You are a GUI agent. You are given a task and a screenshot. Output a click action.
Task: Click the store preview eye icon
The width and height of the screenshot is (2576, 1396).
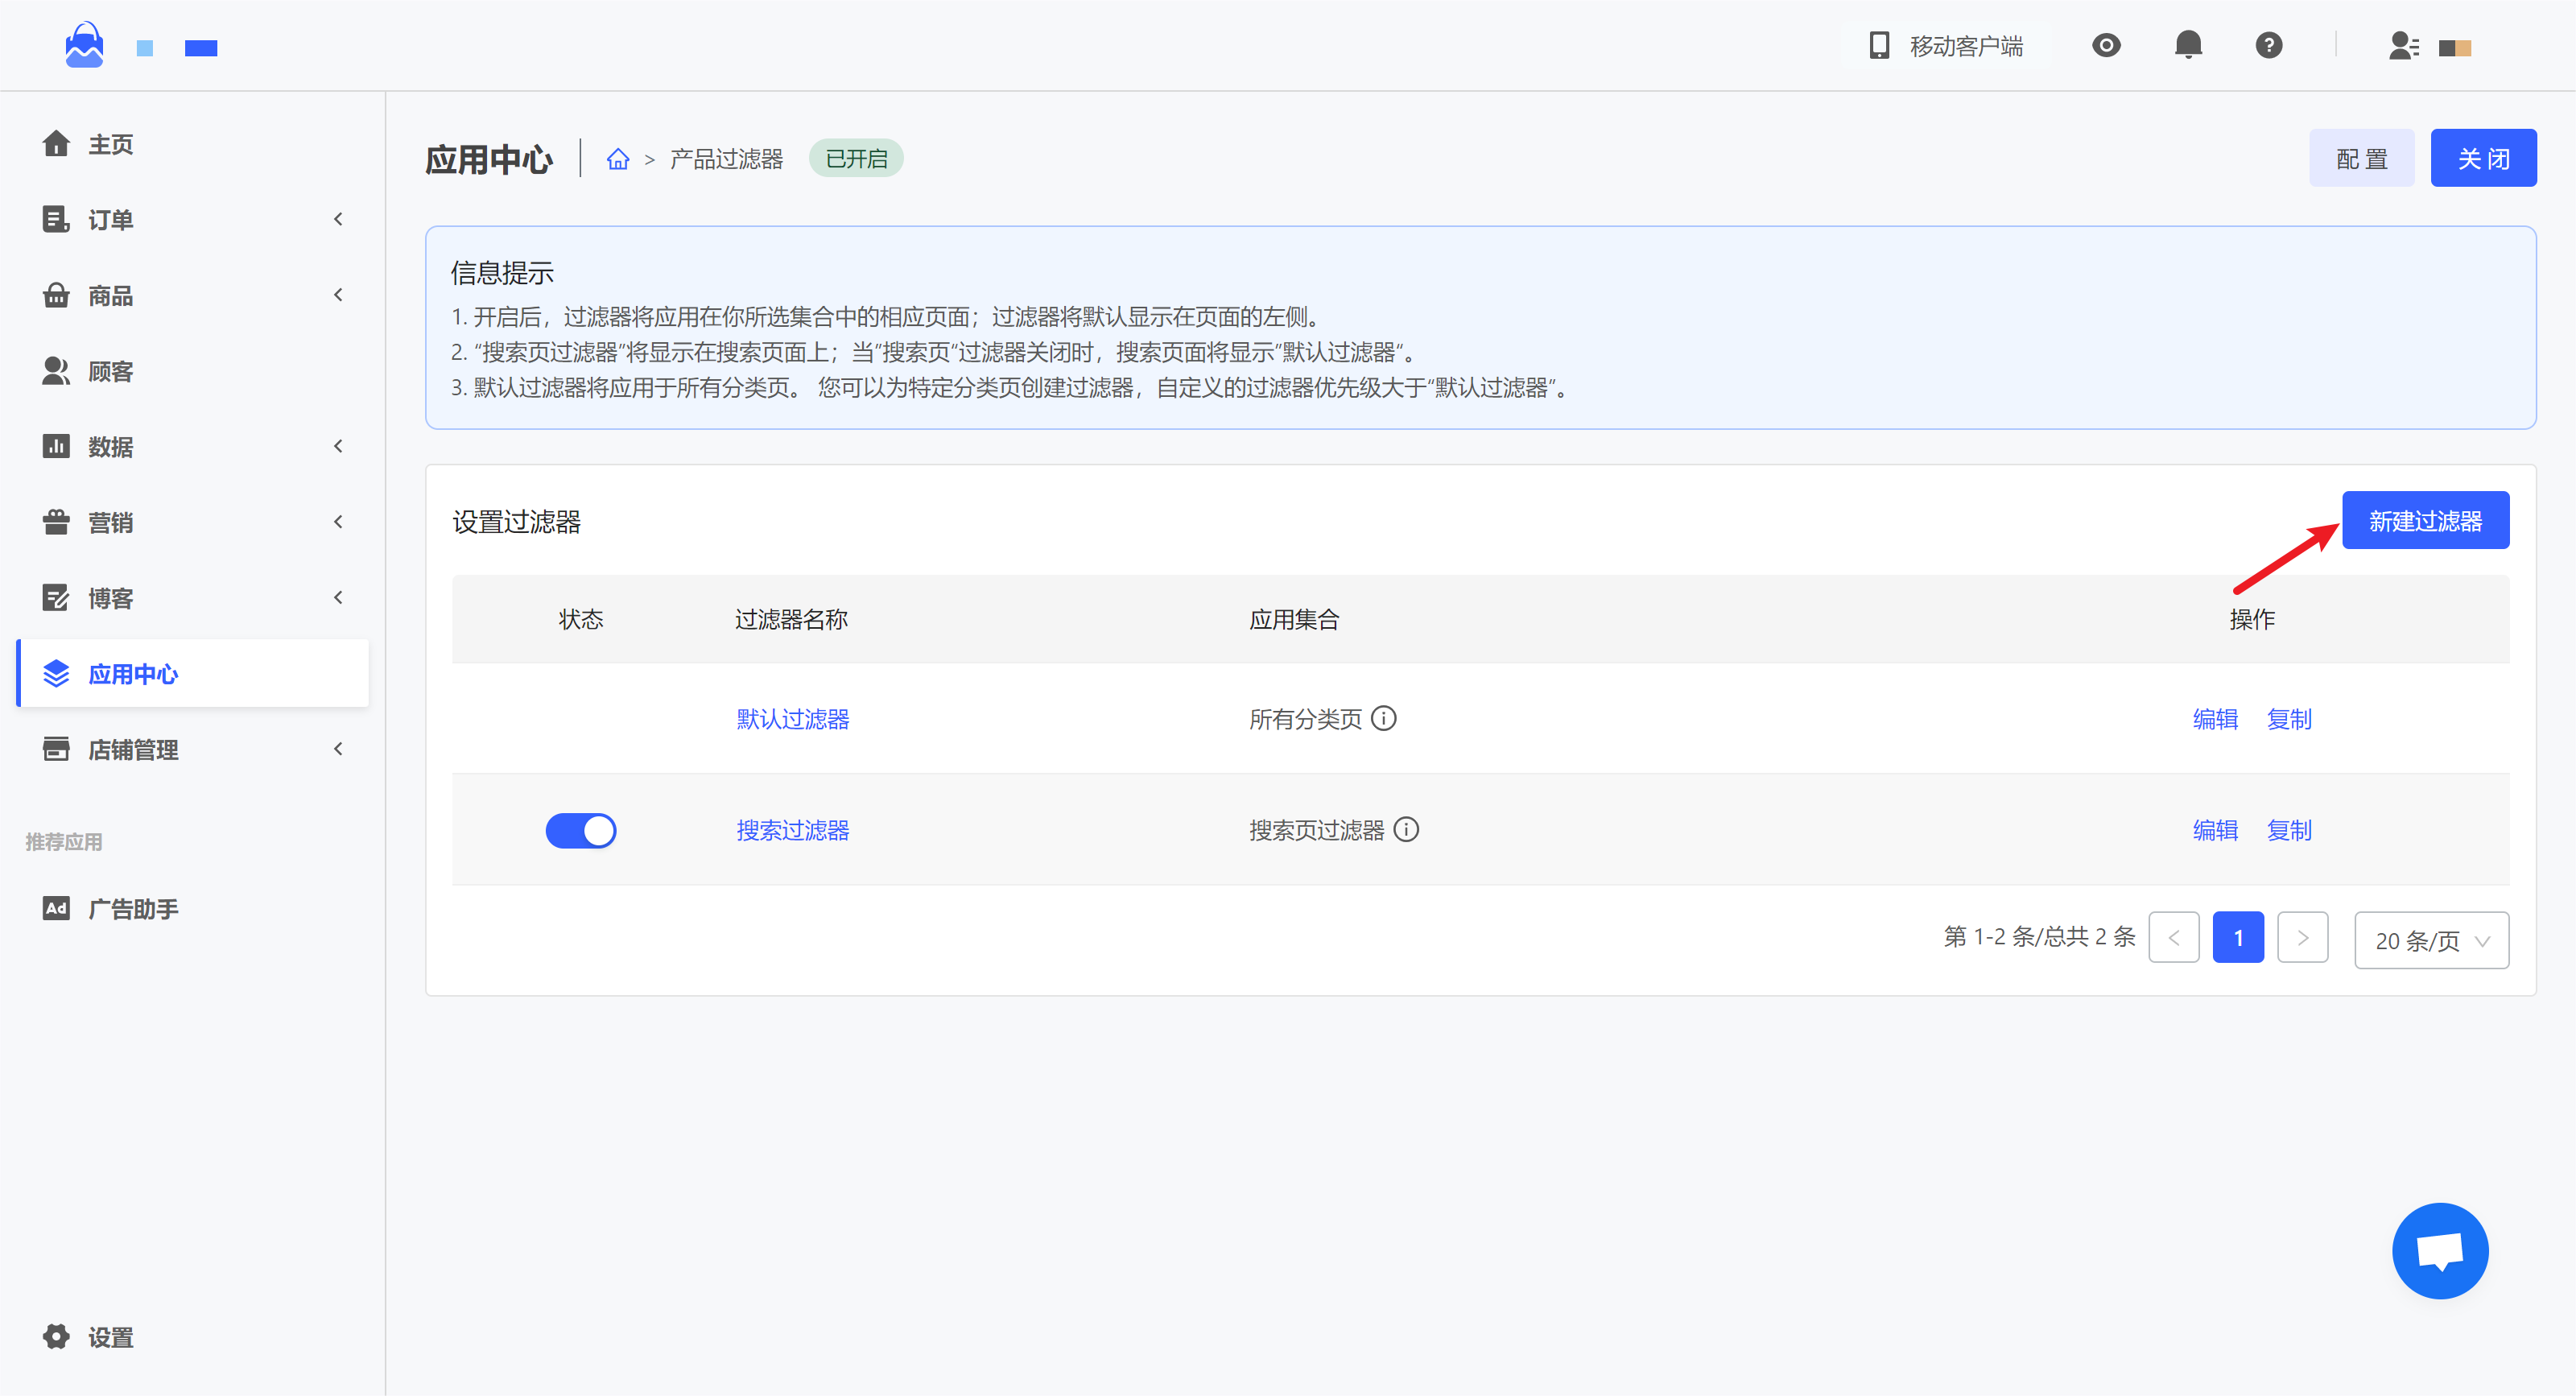coord(2106,45)
